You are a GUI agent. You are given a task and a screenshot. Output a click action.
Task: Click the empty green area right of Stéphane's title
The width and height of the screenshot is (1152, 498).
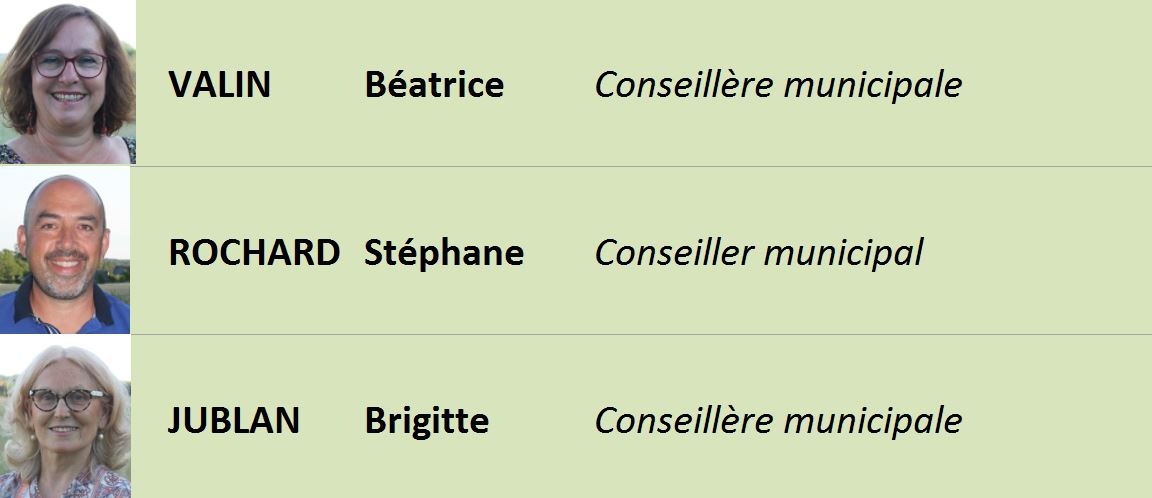click(x=1037, y=251)
